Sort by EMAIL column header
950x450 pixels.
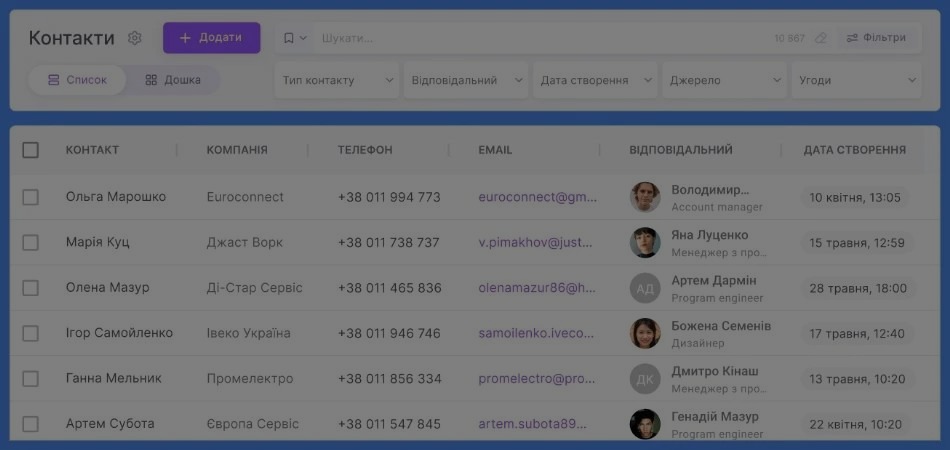click(x=495, y=150)
